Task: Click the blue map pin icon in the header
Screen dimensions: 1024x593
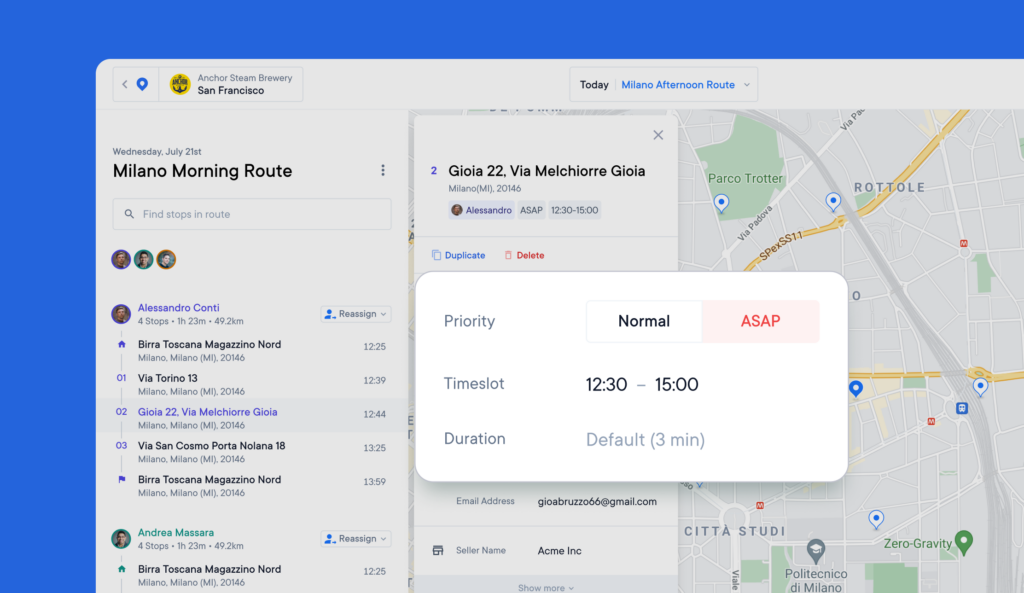Action: coord(142,84)
